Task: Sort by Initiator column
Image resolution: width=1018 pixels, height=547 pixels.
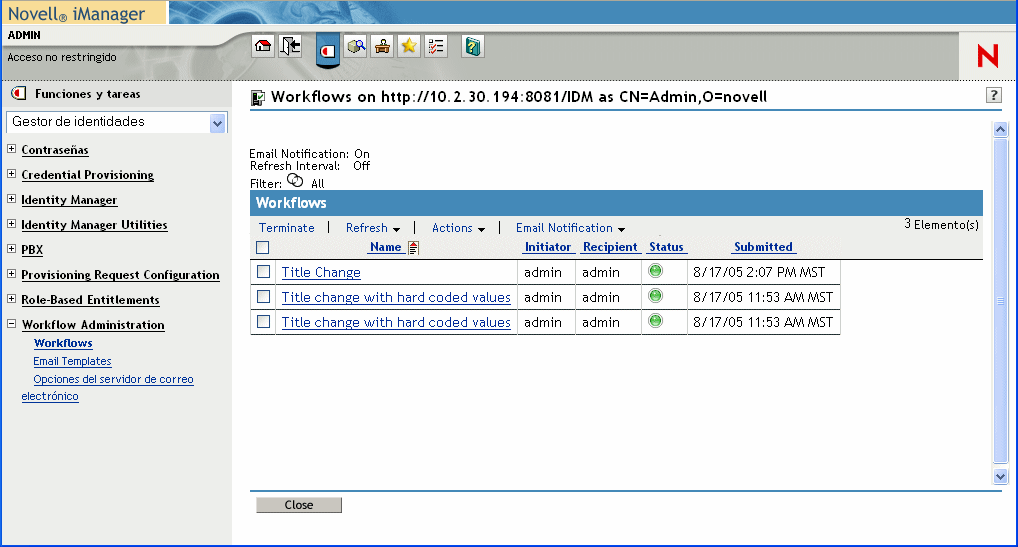Action: tap(548, 247)
